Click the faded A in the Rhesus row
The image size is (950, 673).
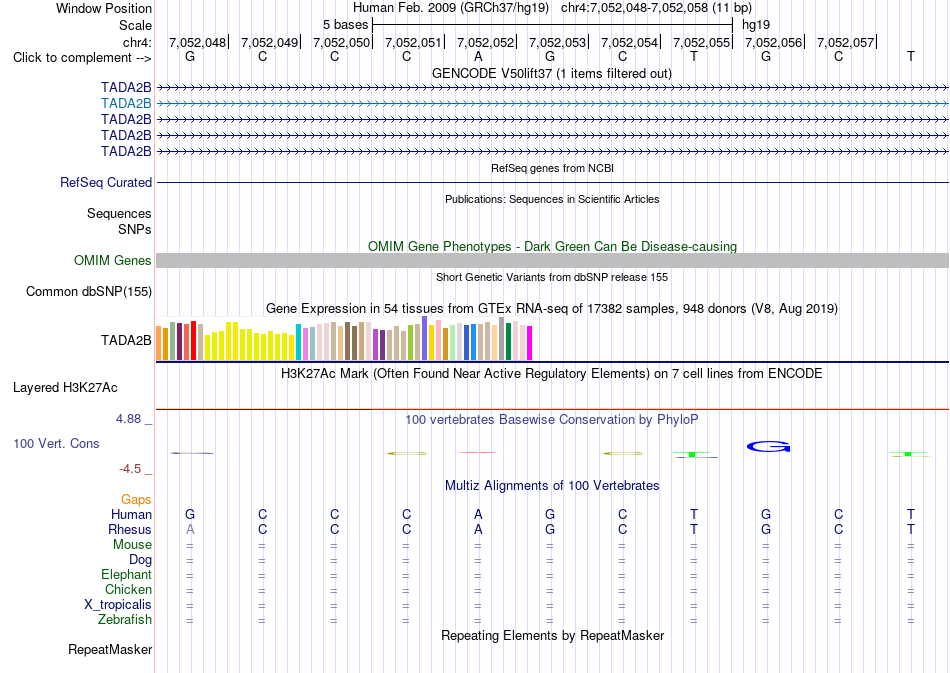coord(190,529)
